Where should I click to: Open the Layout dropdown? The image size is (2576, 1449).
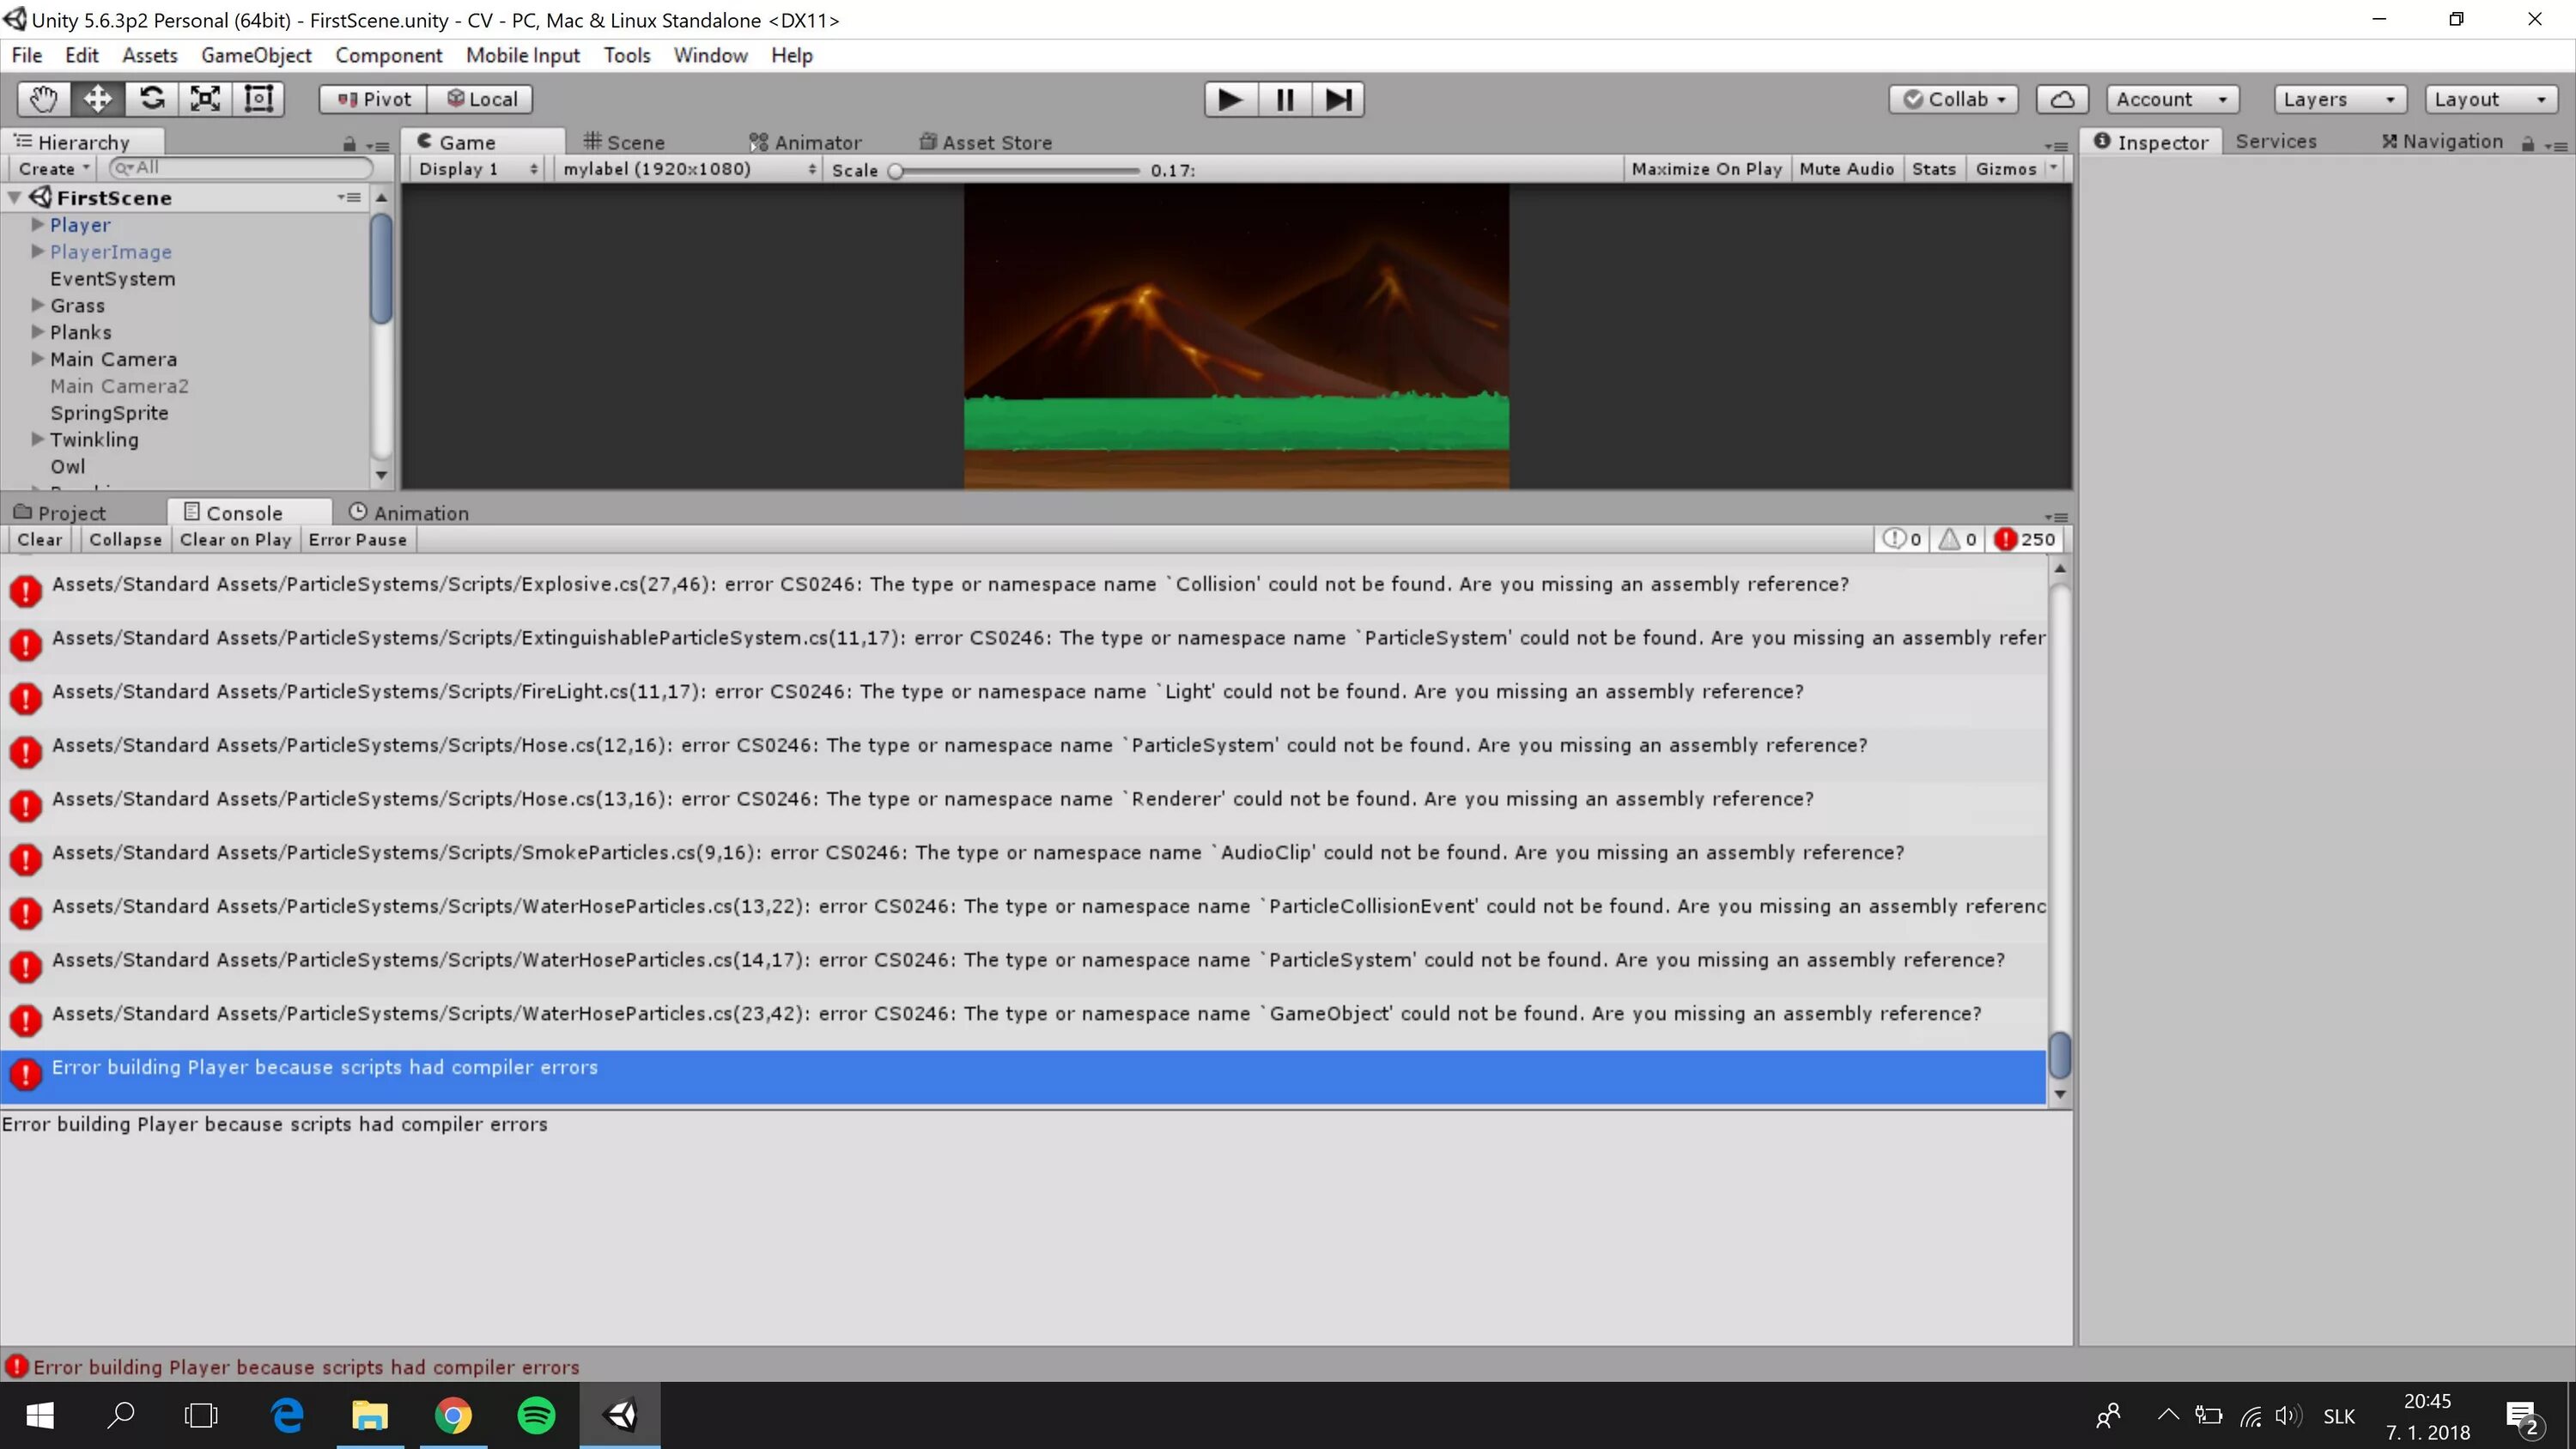2490,99
